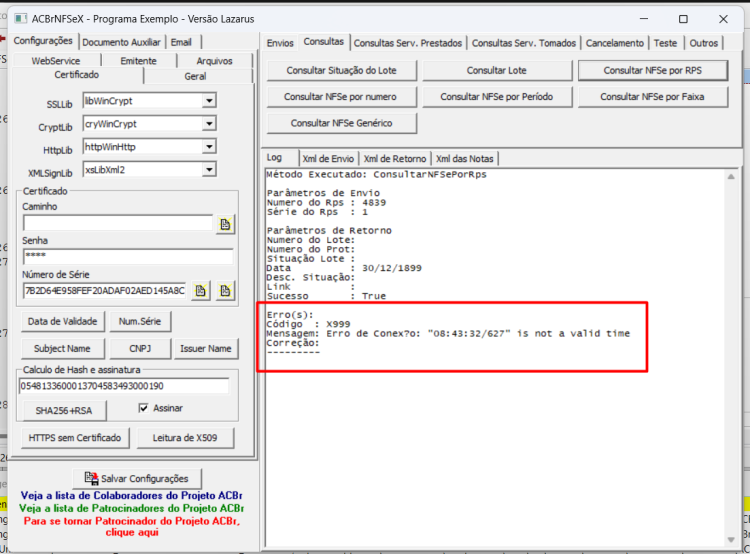Browse for the certificate file path
Screen dimensions: 750x554
pos(225,224)
